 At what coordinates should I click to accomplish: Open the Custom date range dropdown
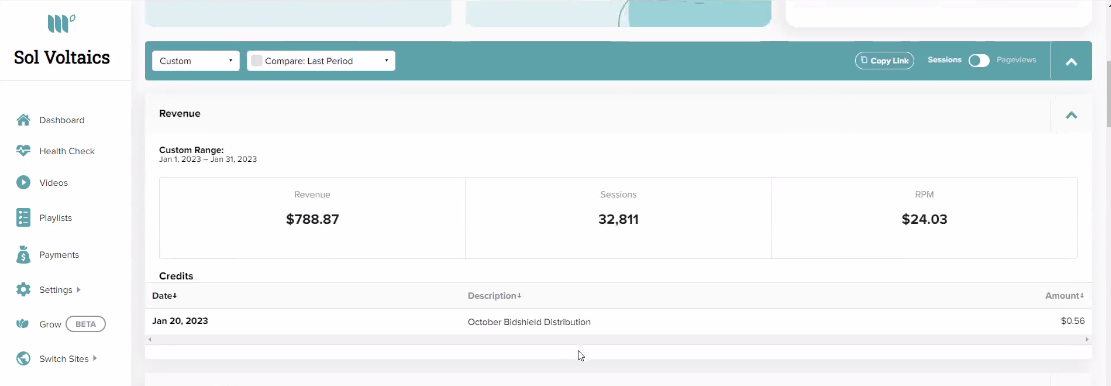click(x=196, y=61)
